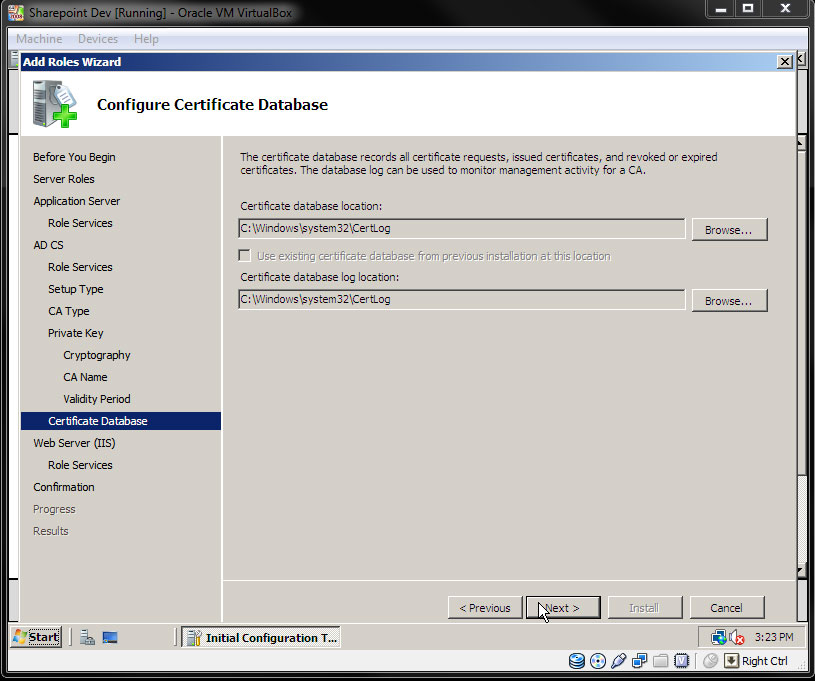Viewport: 815px width, 681px height.
Task: Open the Help menu
Action: coord(146,39)
